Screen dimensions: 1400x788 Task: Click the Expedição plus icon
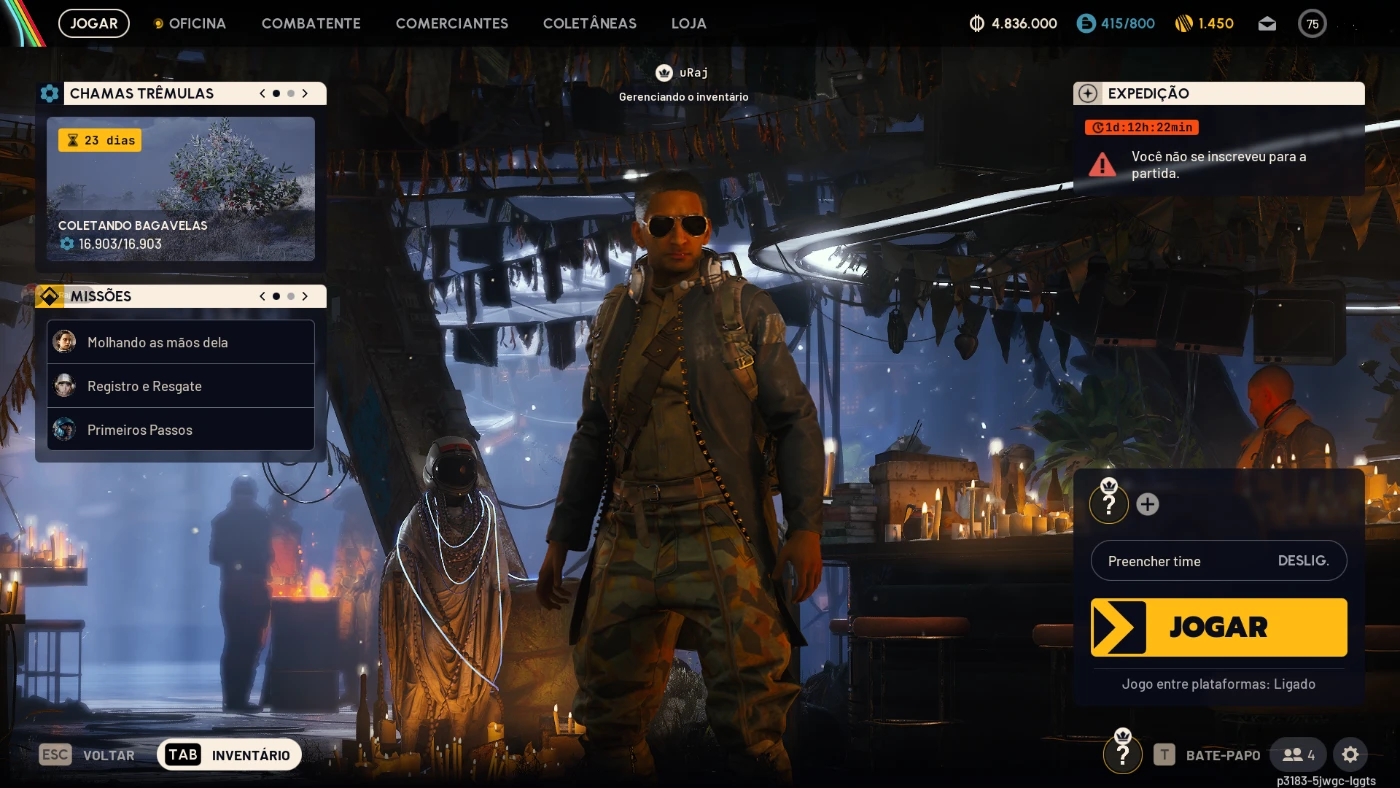[x=1088, y=93]
